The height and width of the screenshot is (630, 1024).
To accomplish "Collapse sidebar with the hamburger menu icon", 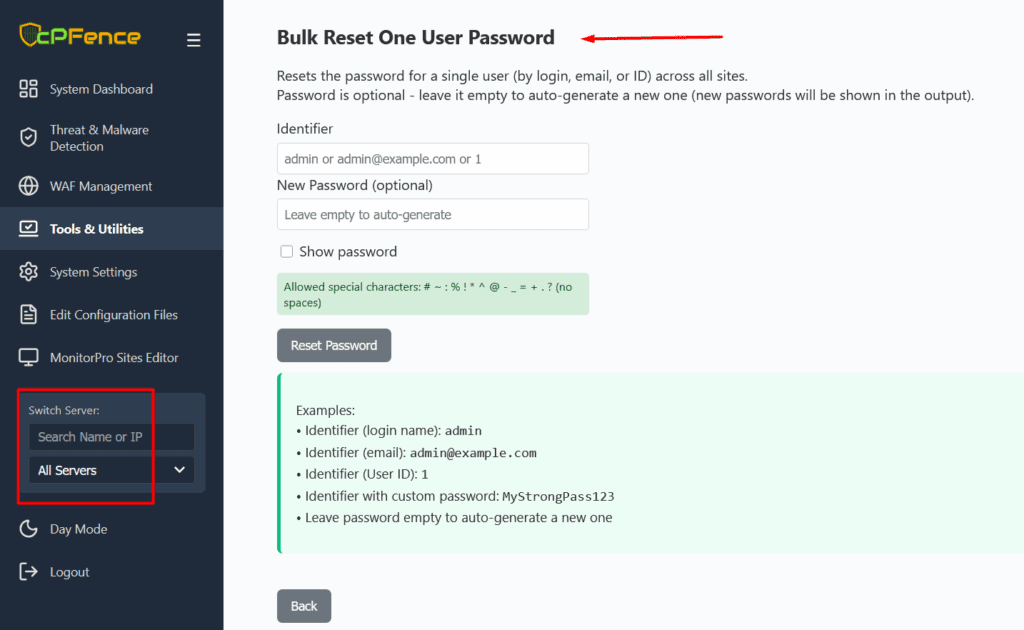I will pos(193,40).
